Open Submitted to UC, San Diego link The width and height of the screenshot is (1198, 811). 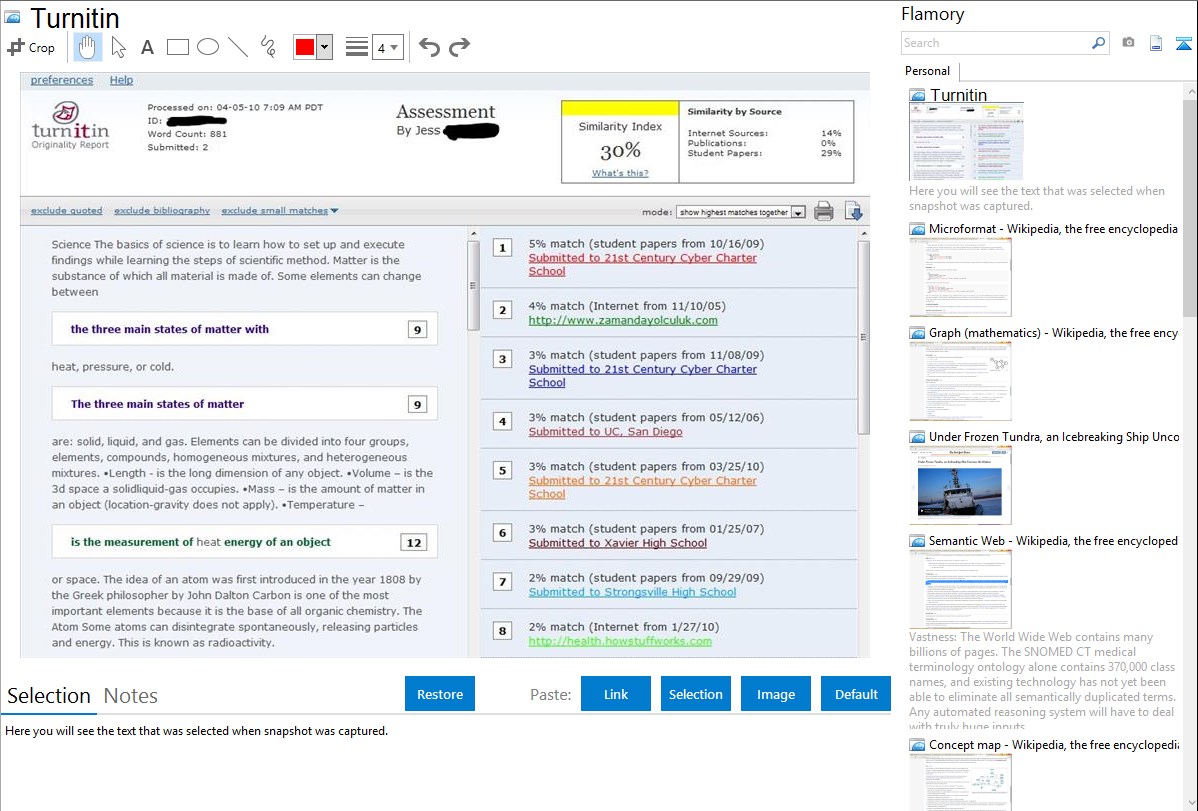click(605, 432)
